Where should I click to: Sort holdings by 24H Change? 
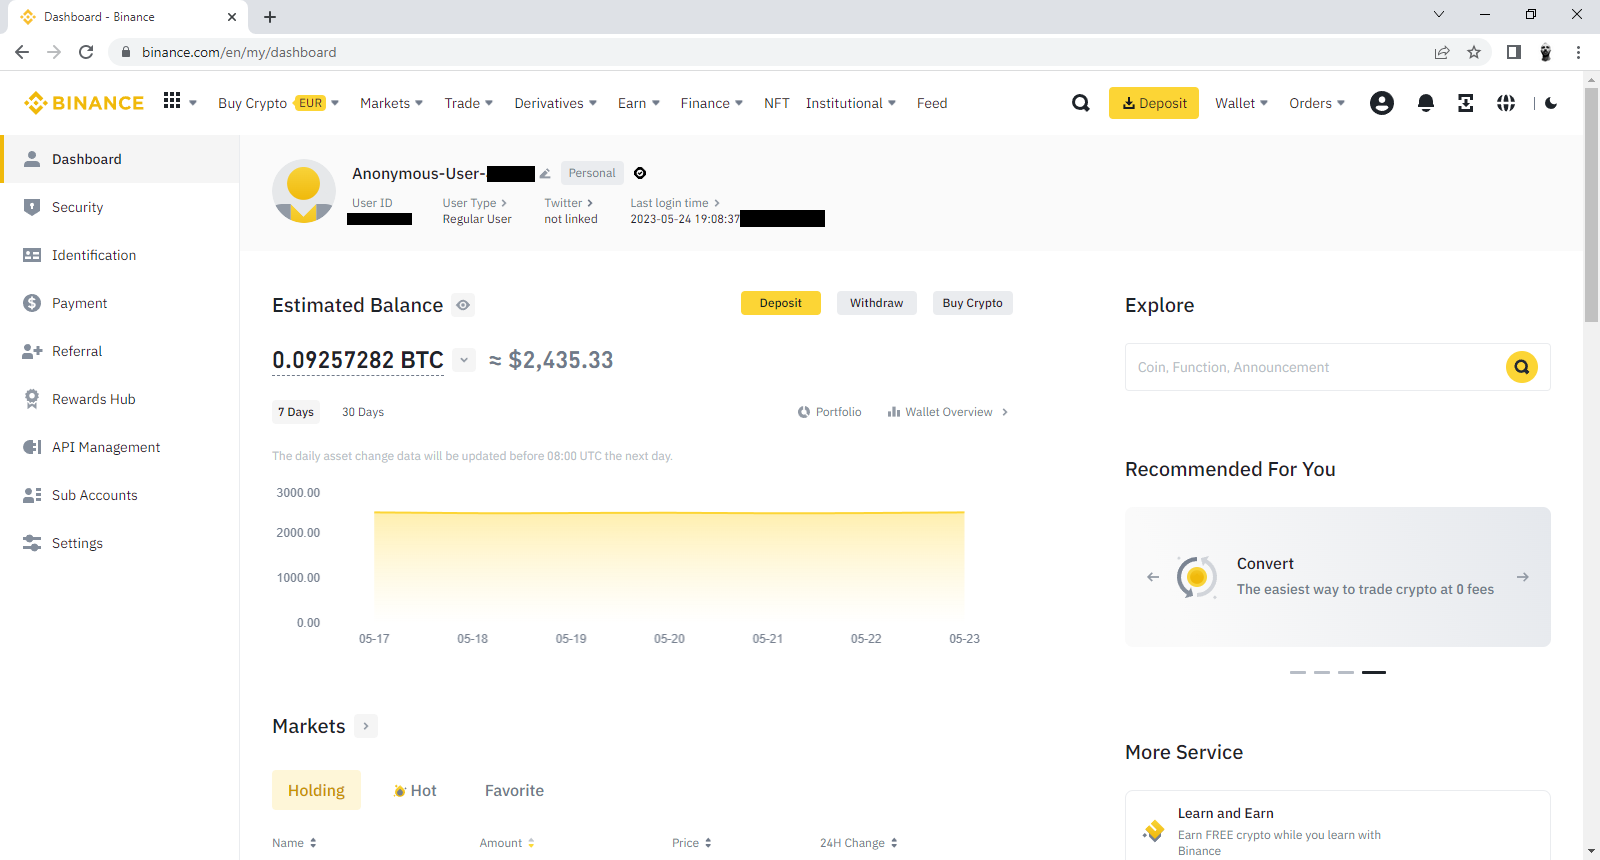pos(859,843)
